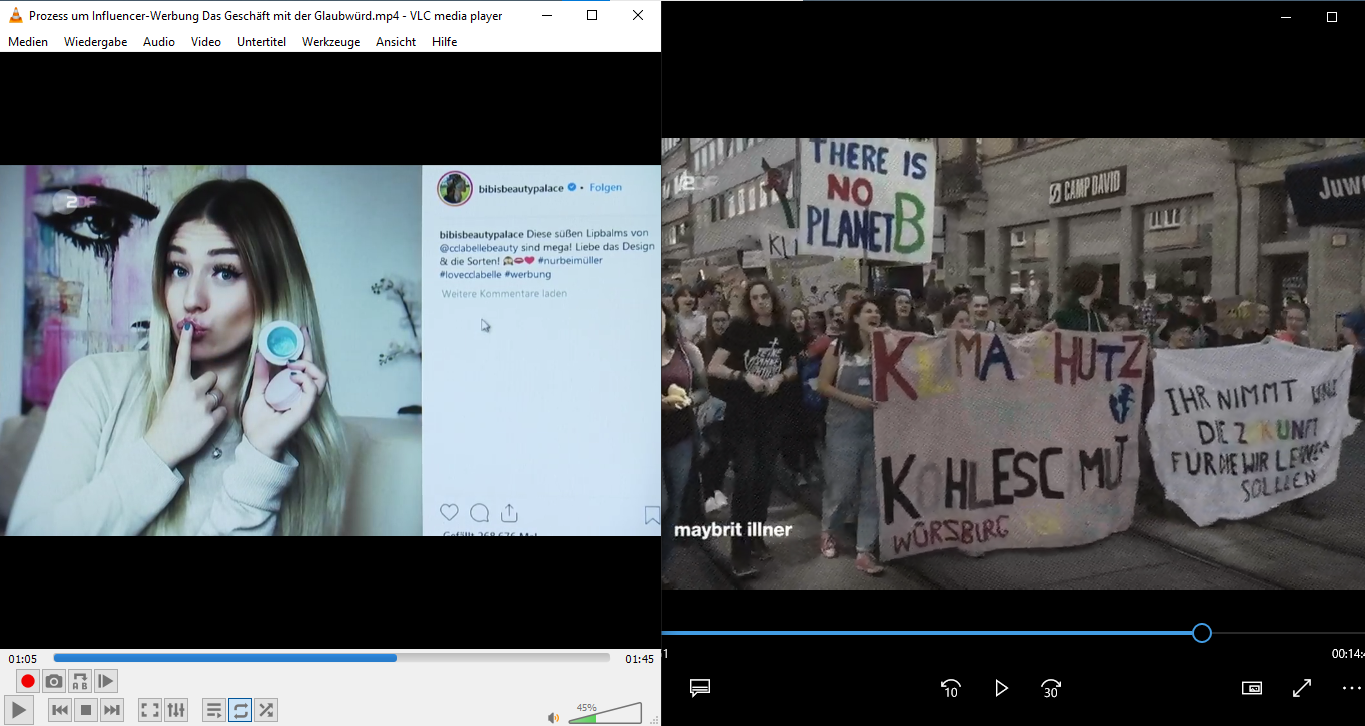Expand the more options ellipsis menu

[x=1351, y=688]
